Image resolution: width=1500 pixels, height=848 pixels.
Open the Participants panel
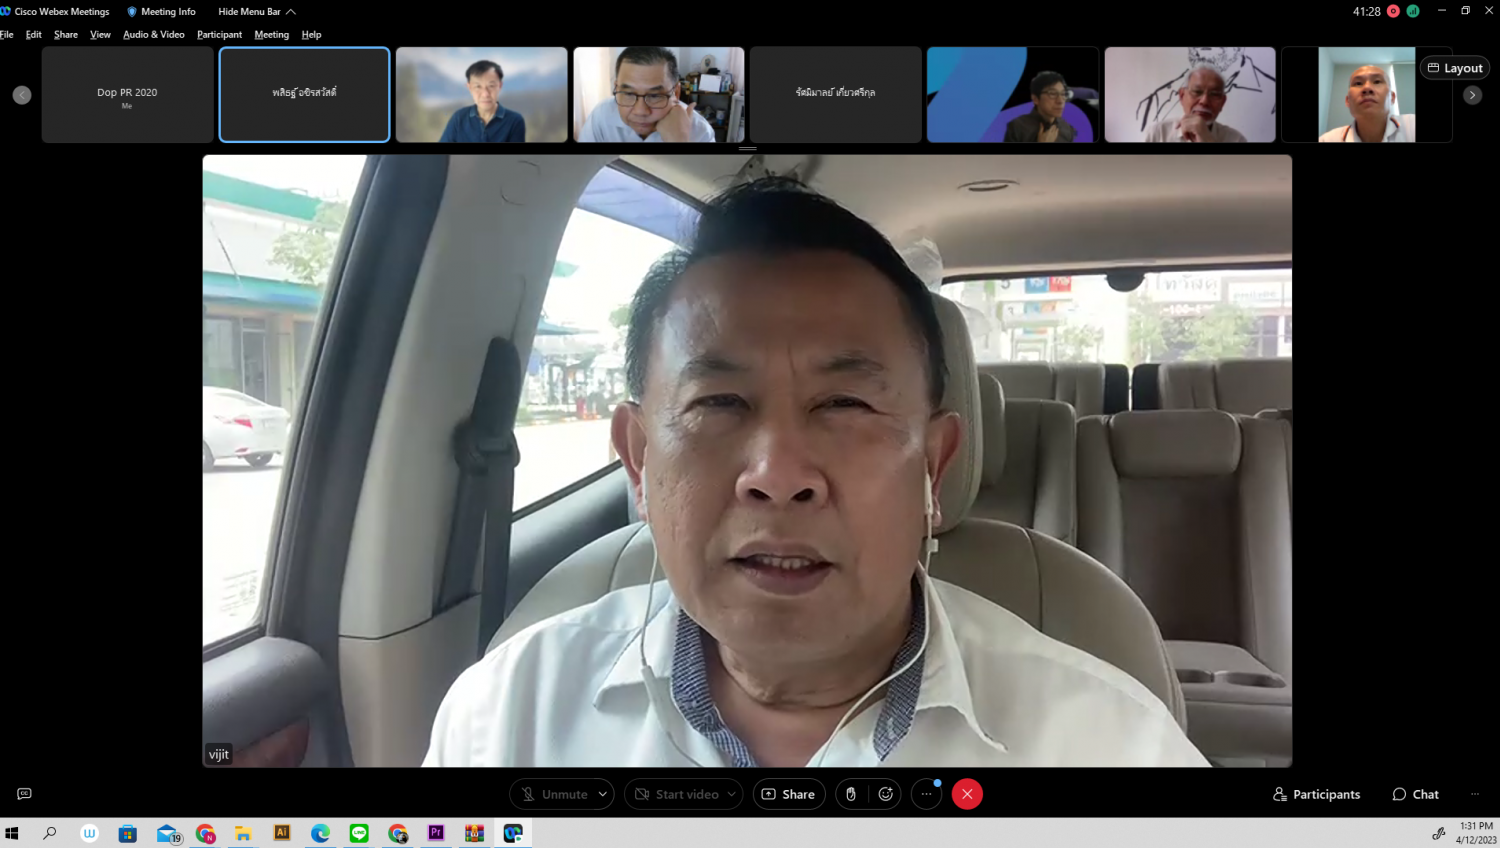[x=1316, y=794]
